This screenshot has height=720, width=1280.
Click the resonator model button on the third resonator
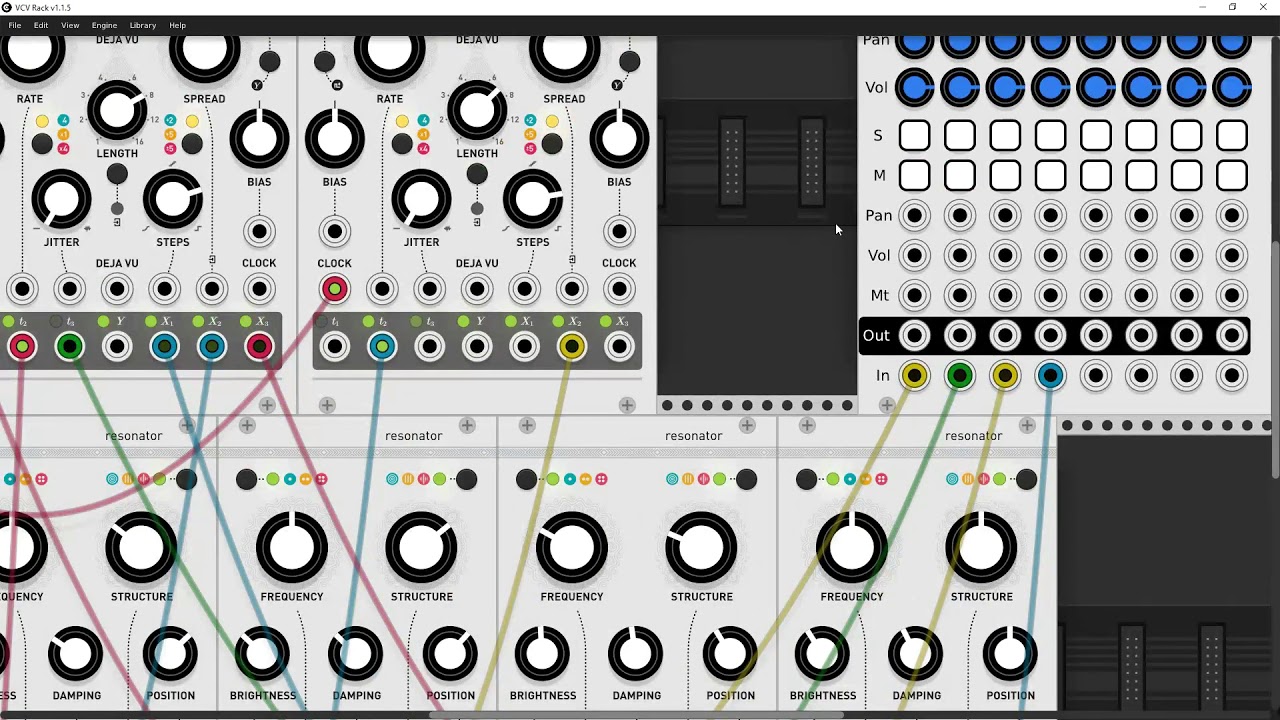[746, 479]
